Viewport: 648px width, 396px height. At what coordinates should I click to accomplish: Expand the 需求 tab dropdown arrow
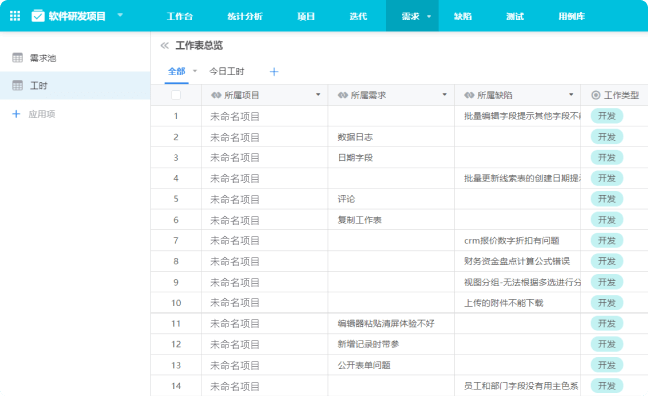(429, 17)
